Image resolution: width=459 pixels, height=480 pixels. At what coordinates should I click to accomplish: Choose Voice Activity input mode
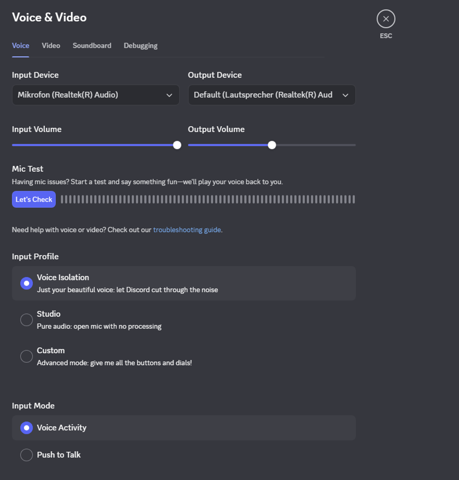pyautogui.click(x=184, y=428)
